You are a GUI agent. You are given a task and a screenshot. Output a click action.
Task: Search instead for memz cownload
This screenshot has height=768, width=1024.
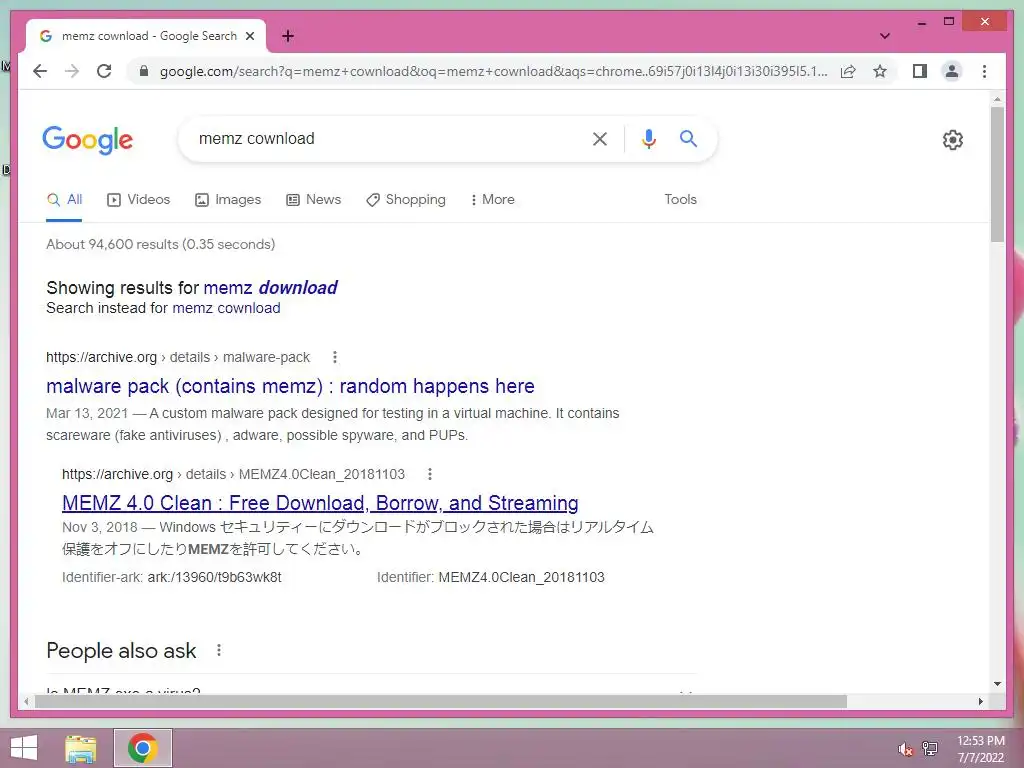pos(226,308)
